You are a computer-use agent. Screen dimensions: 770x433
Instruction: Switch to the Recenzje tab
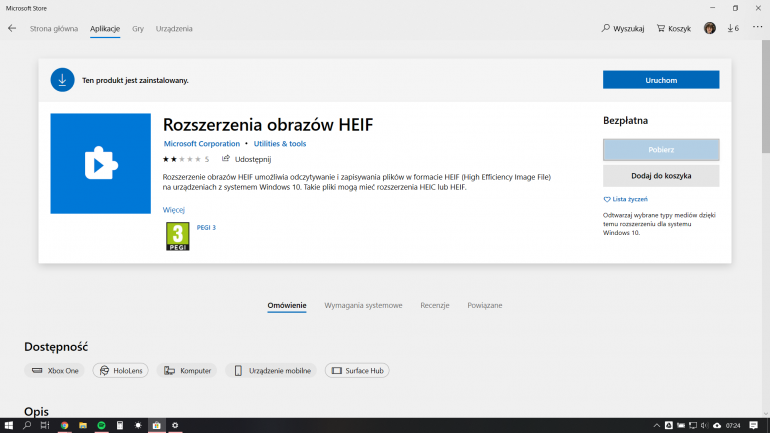[435, 305]
